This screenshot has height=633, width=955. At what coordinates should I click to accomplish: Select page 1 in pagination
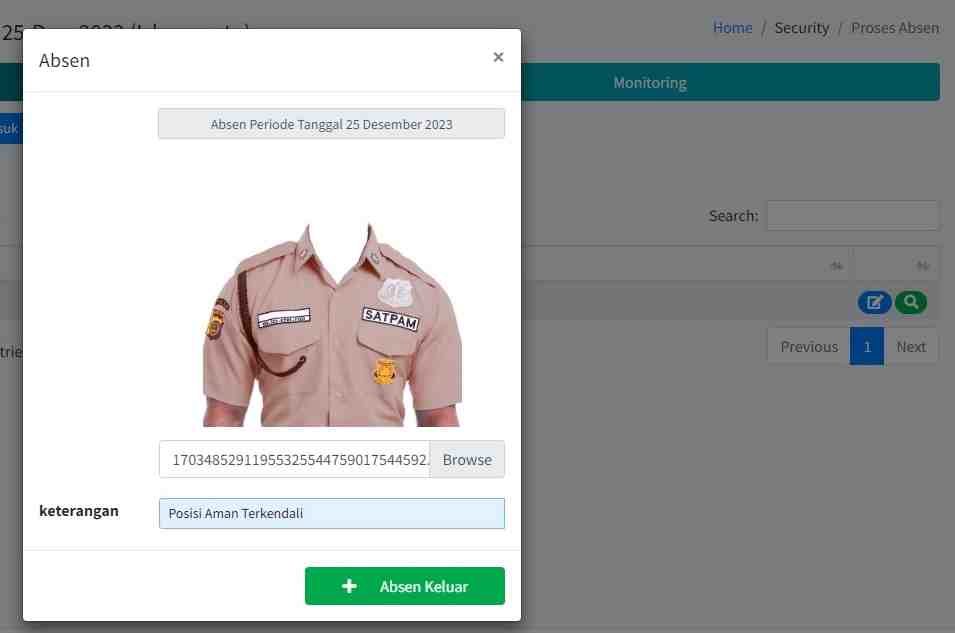click(x=867, y=346)
